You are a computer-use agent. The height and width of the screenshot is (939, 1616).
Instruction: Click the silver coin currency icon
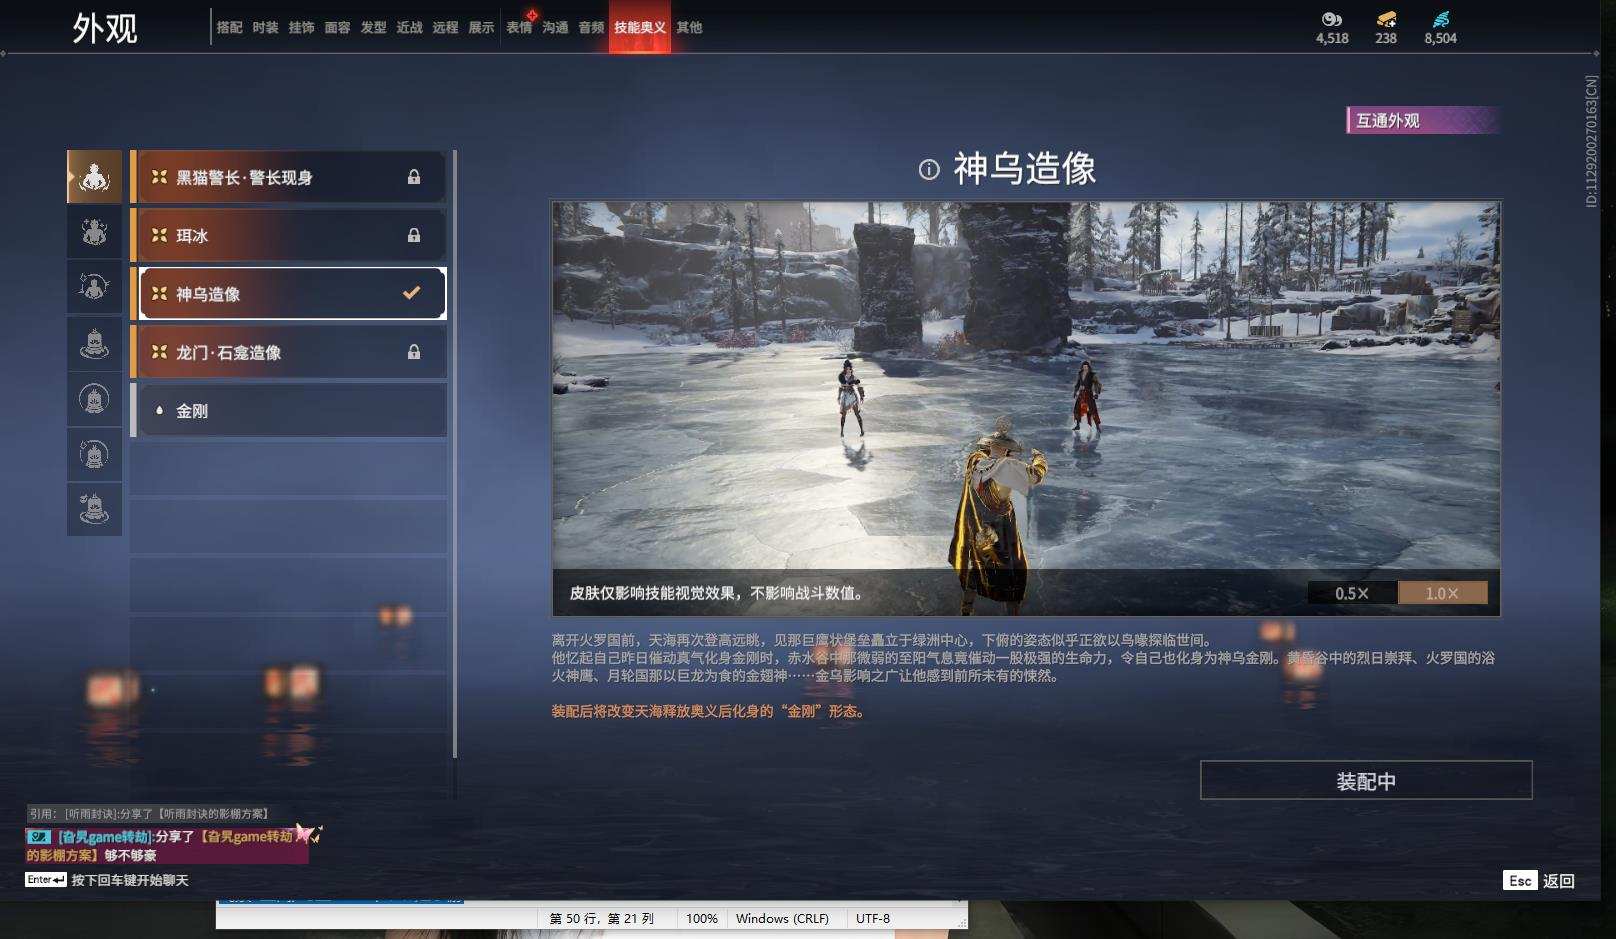(x=1331, y=19)
